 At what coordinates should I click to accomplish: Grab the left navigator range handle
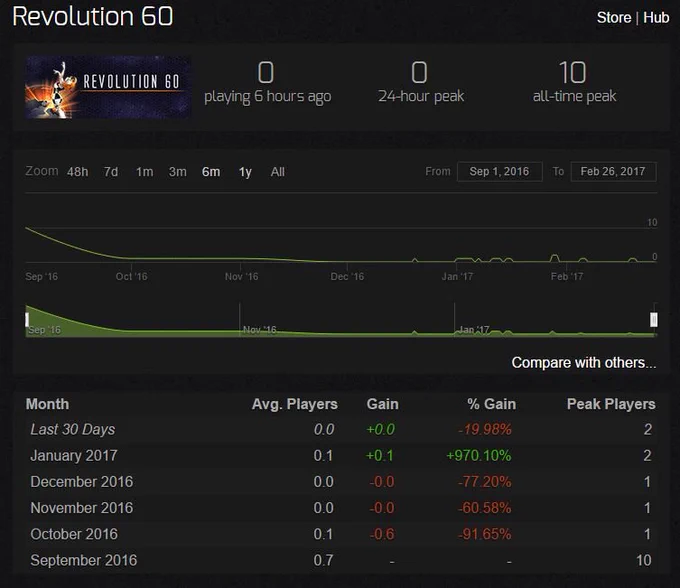tap(27, 320)
